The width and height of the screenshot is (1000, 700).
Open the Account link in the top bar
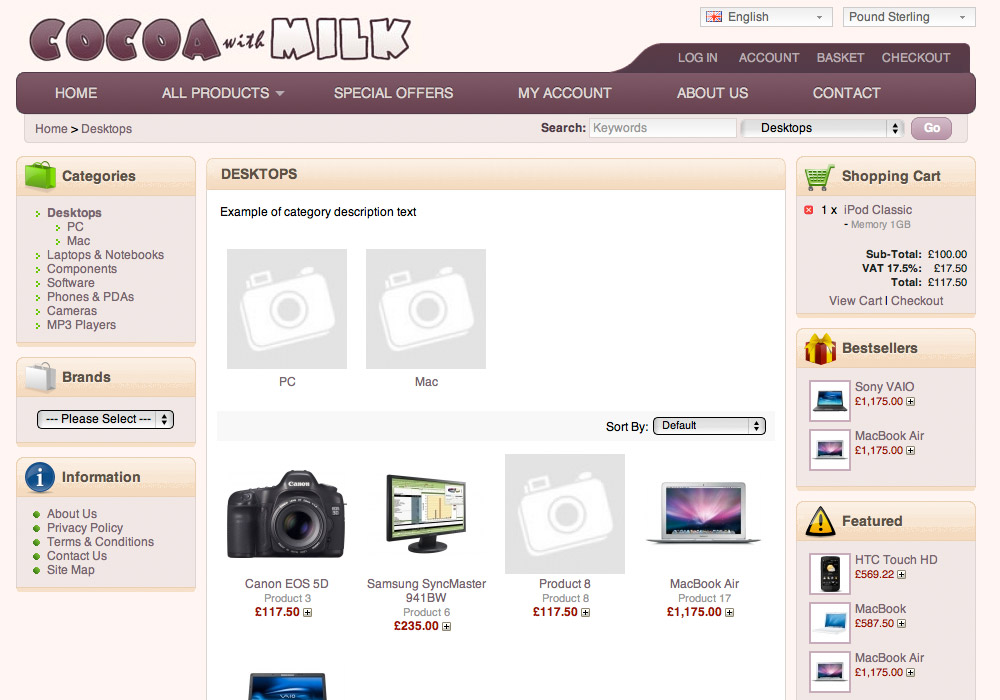(768, 58)
